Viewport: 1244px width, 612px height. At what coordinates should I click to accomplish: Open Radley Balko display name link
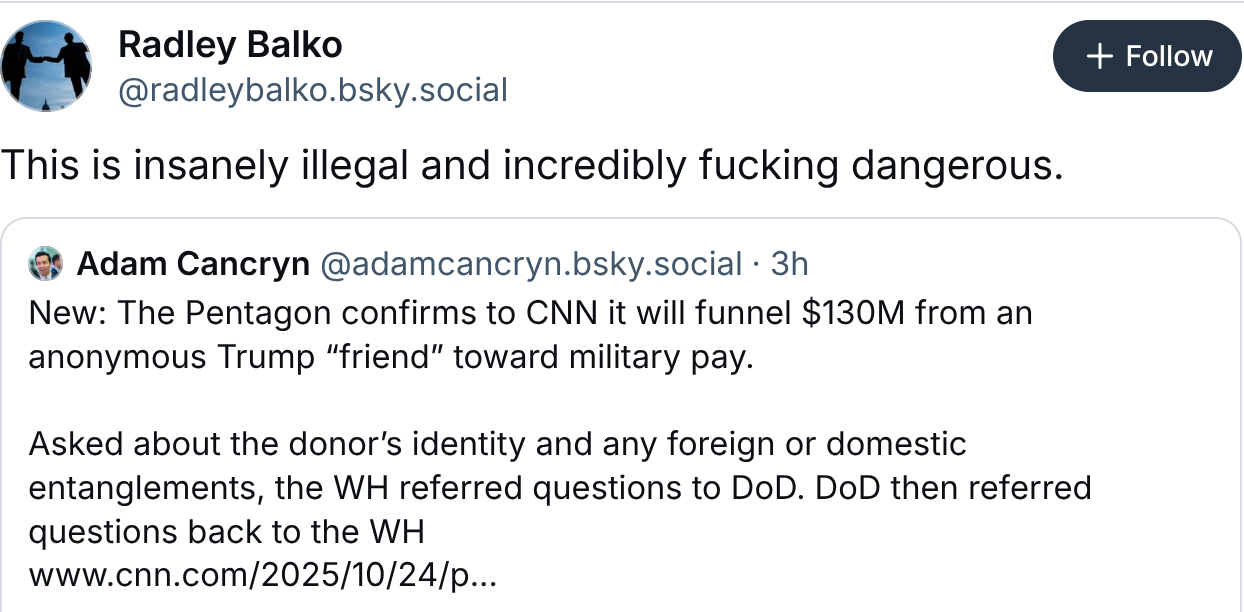(230, 44)
